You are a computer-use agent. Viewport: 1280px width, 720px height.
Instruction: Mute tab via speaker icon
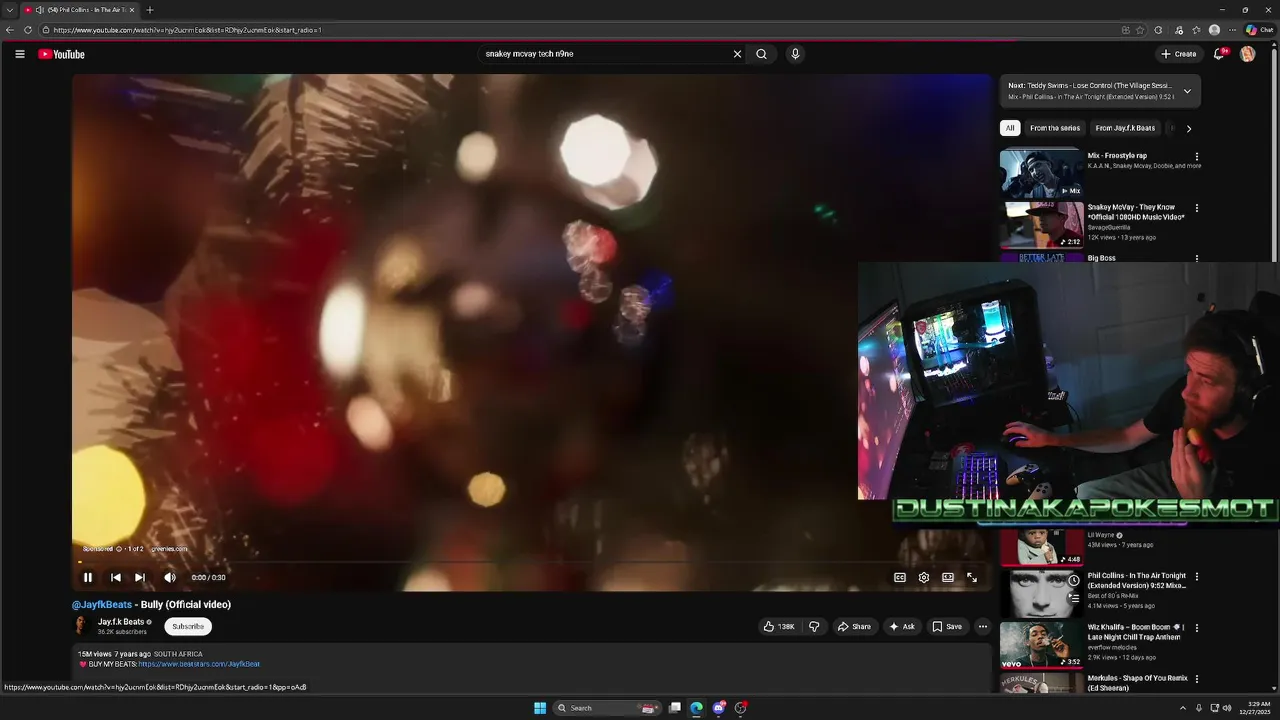[39, 10]
